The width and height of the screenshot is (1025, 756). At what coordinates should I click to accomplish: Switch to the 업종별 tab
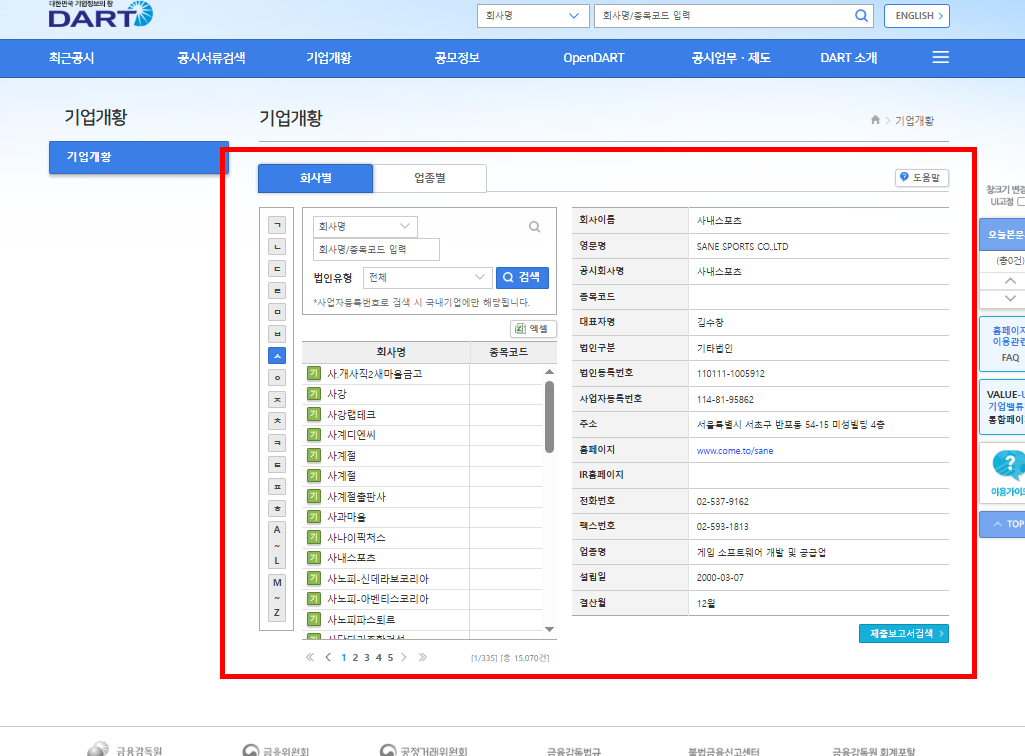coord(429,177)
